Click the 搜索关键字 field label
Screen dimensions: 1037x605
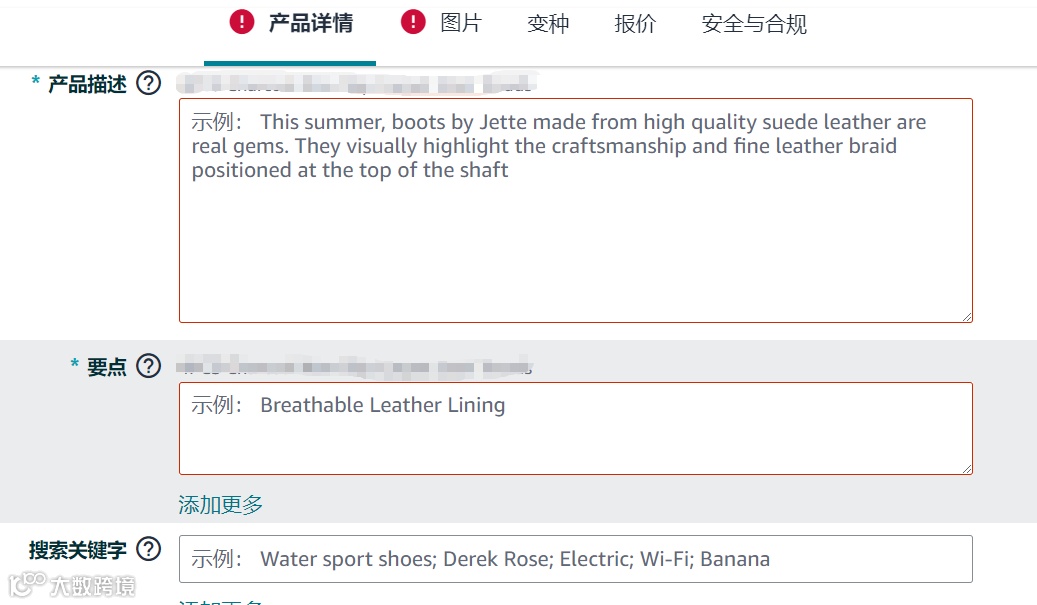tap(78, 550)
